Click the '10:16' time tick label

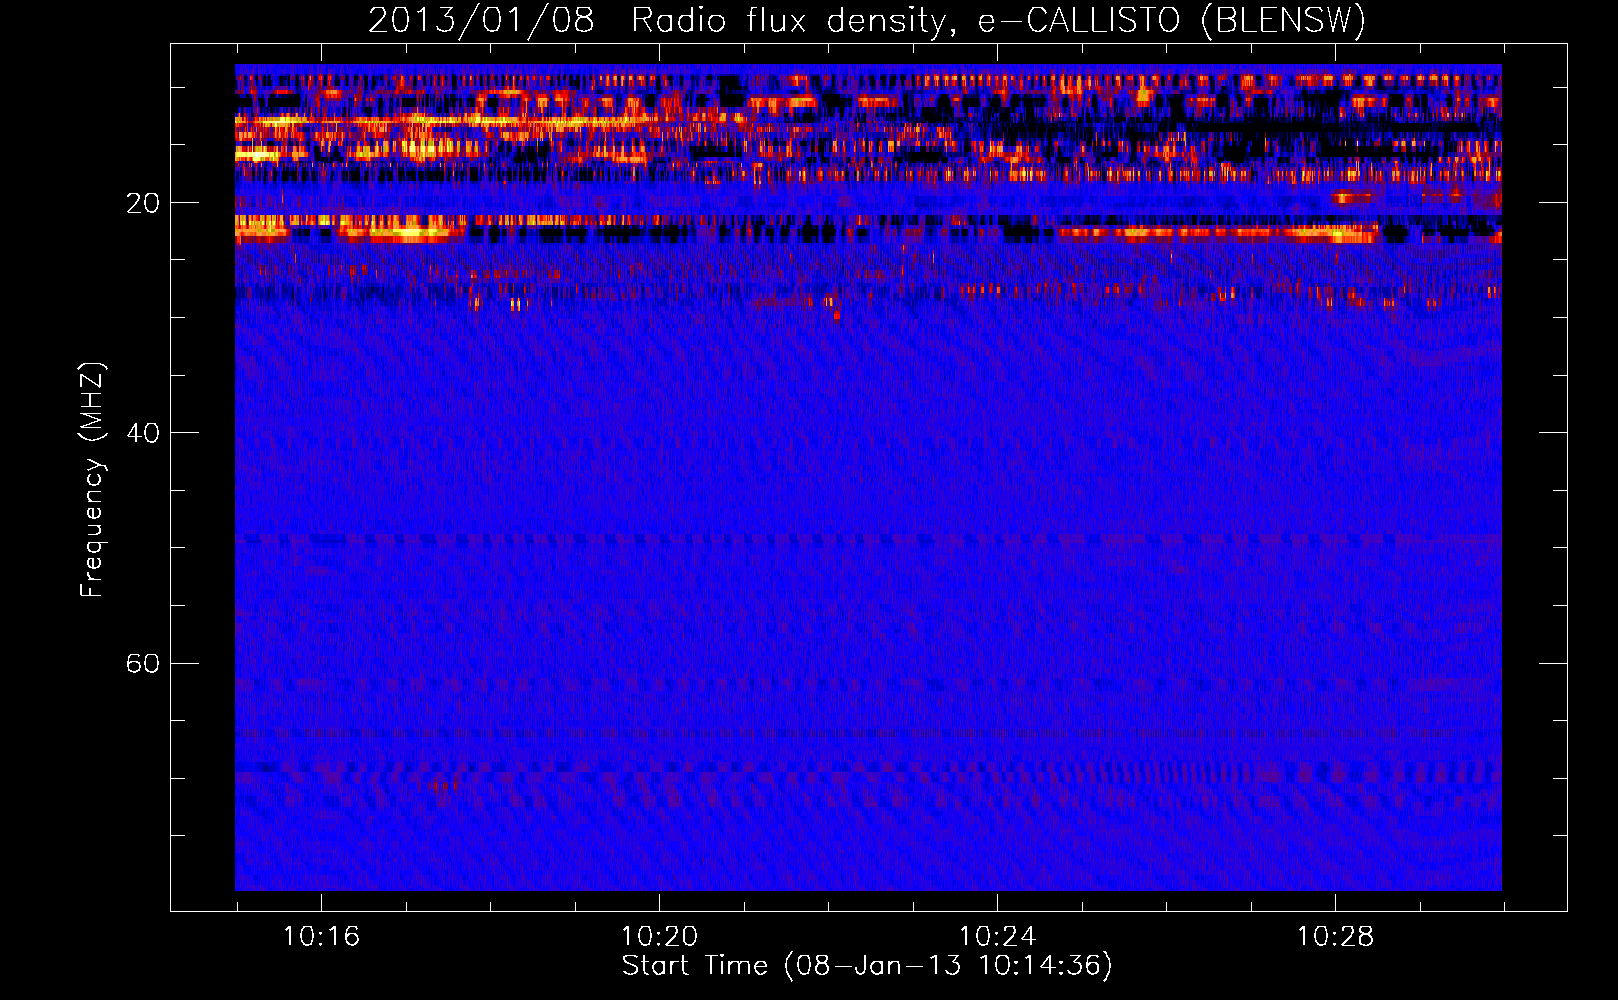point(321,937)
